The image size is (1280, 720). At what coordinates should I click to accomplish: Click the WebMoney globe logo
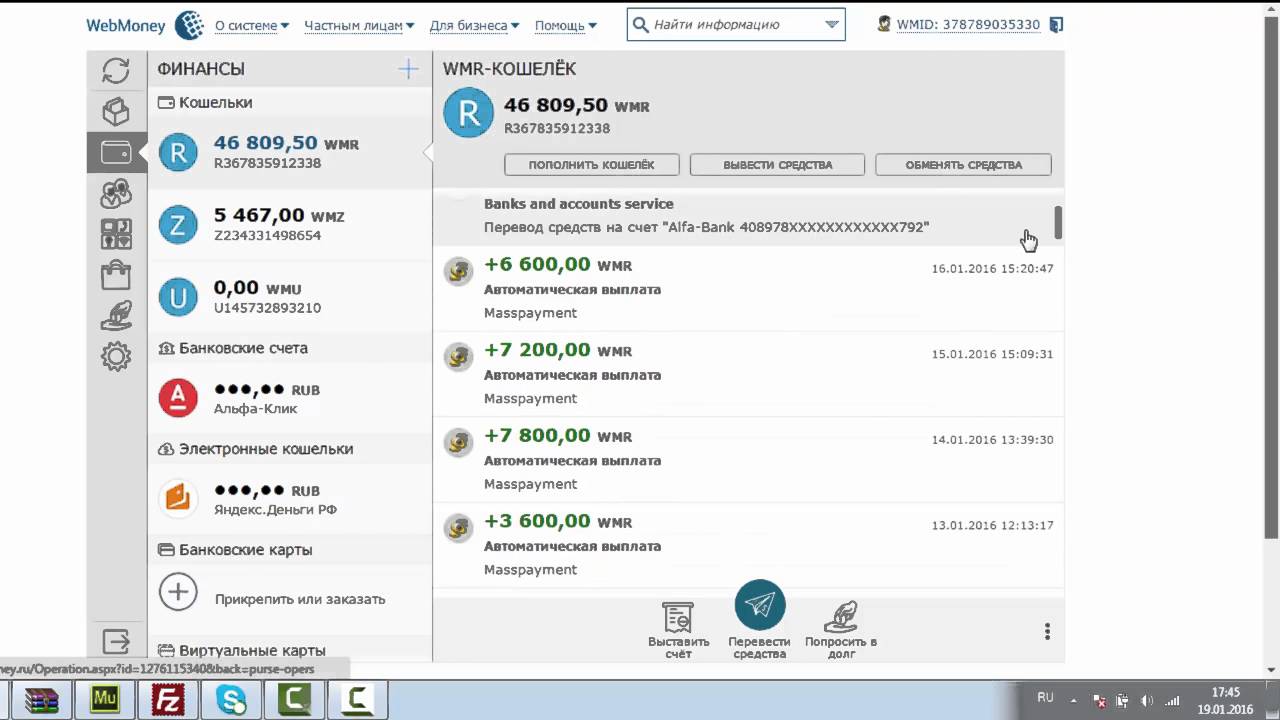188,26
